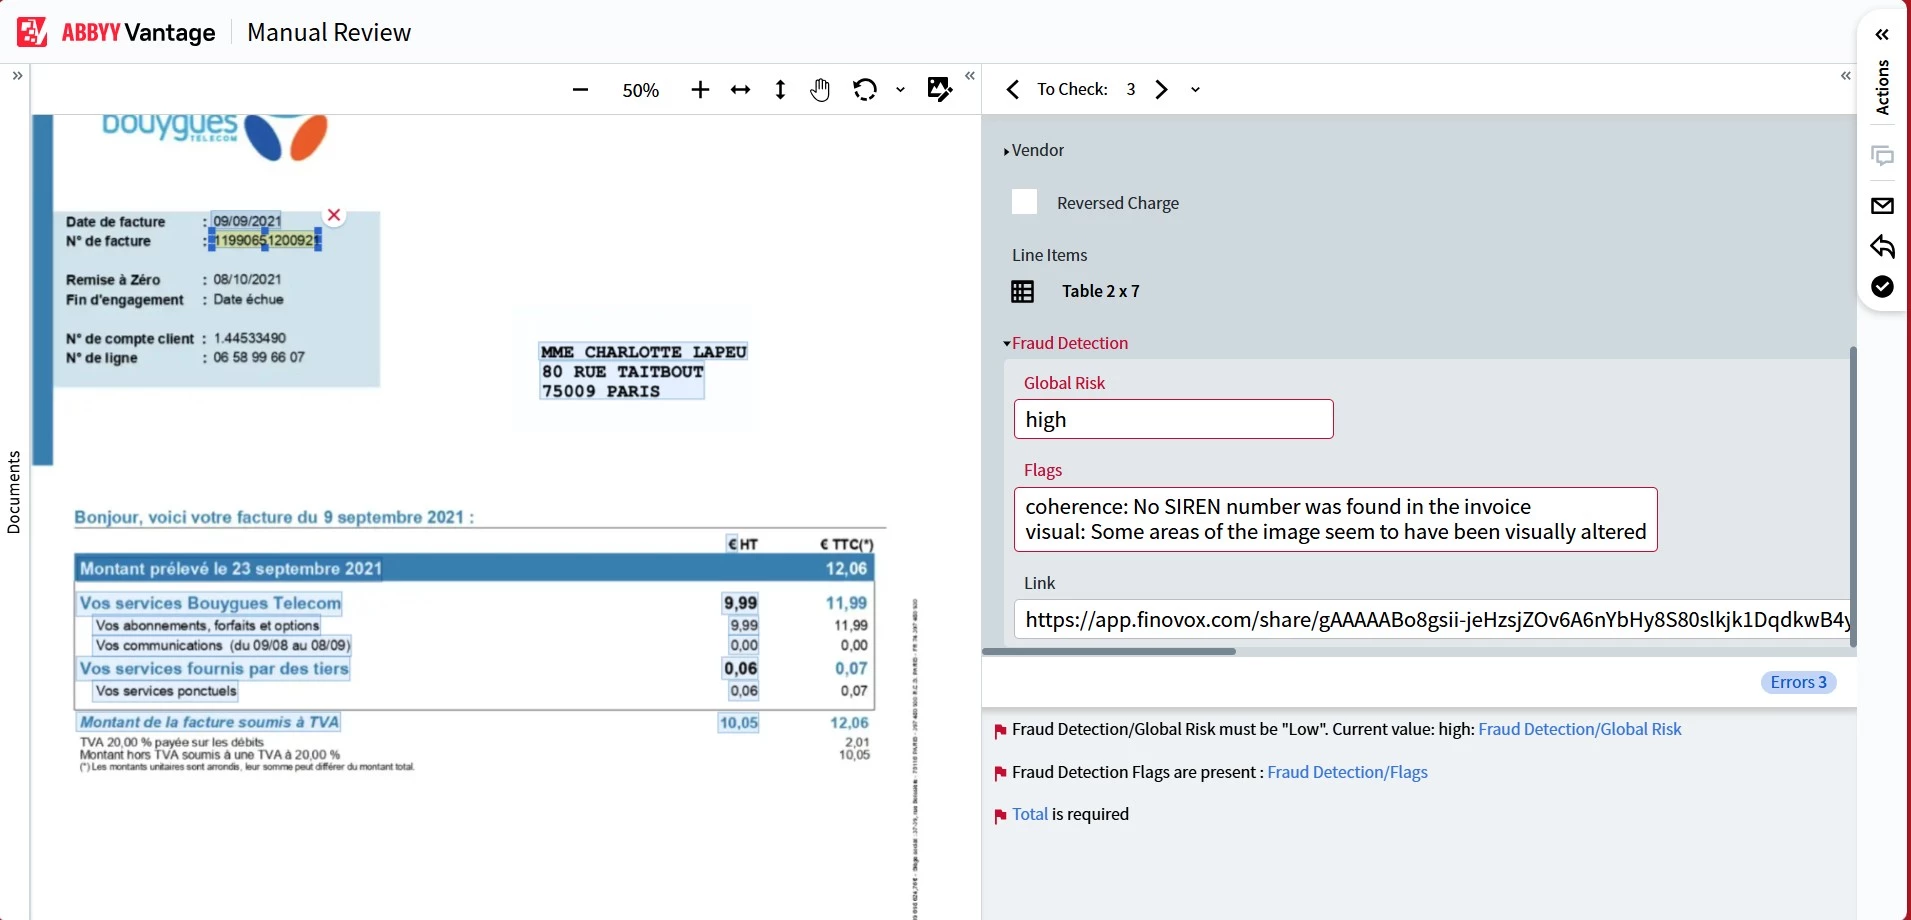Enable the Reversed Charge checkbox
This screenshot has width=1911, height=920.
tap(1024, 202)
